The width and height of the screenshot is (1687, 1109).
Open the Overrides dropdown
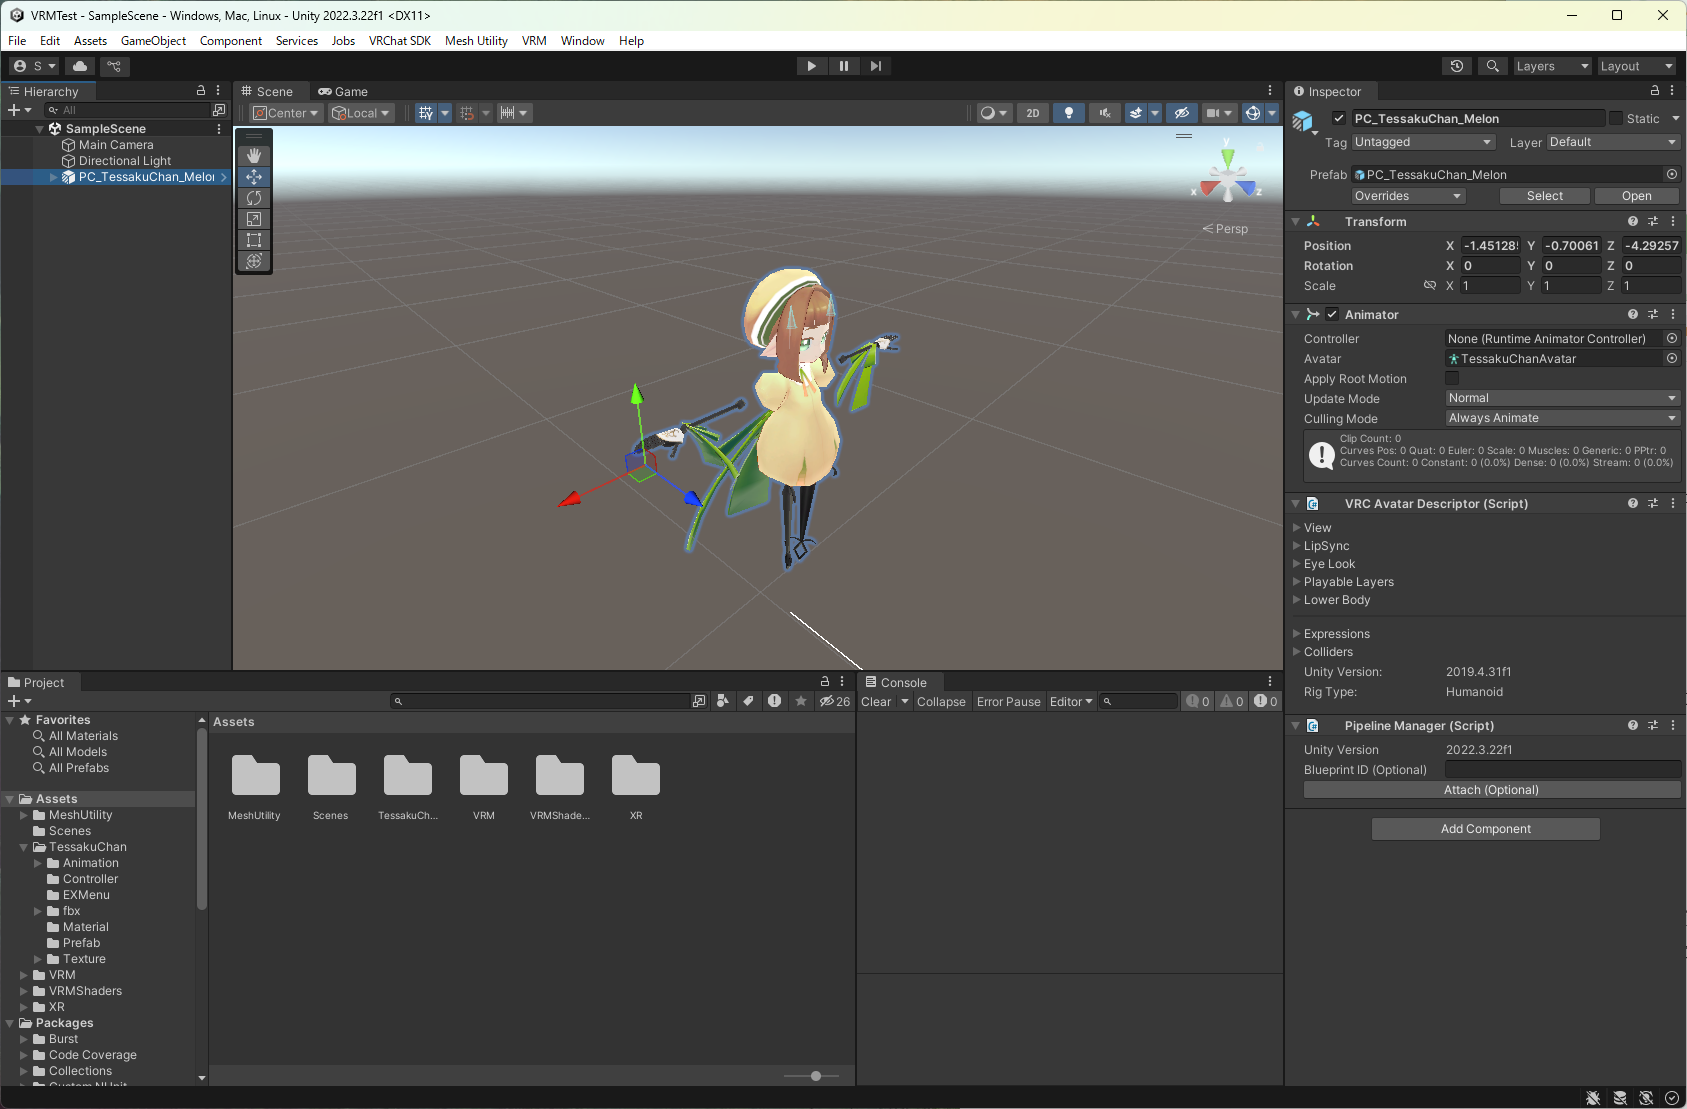click(1408, 196)
